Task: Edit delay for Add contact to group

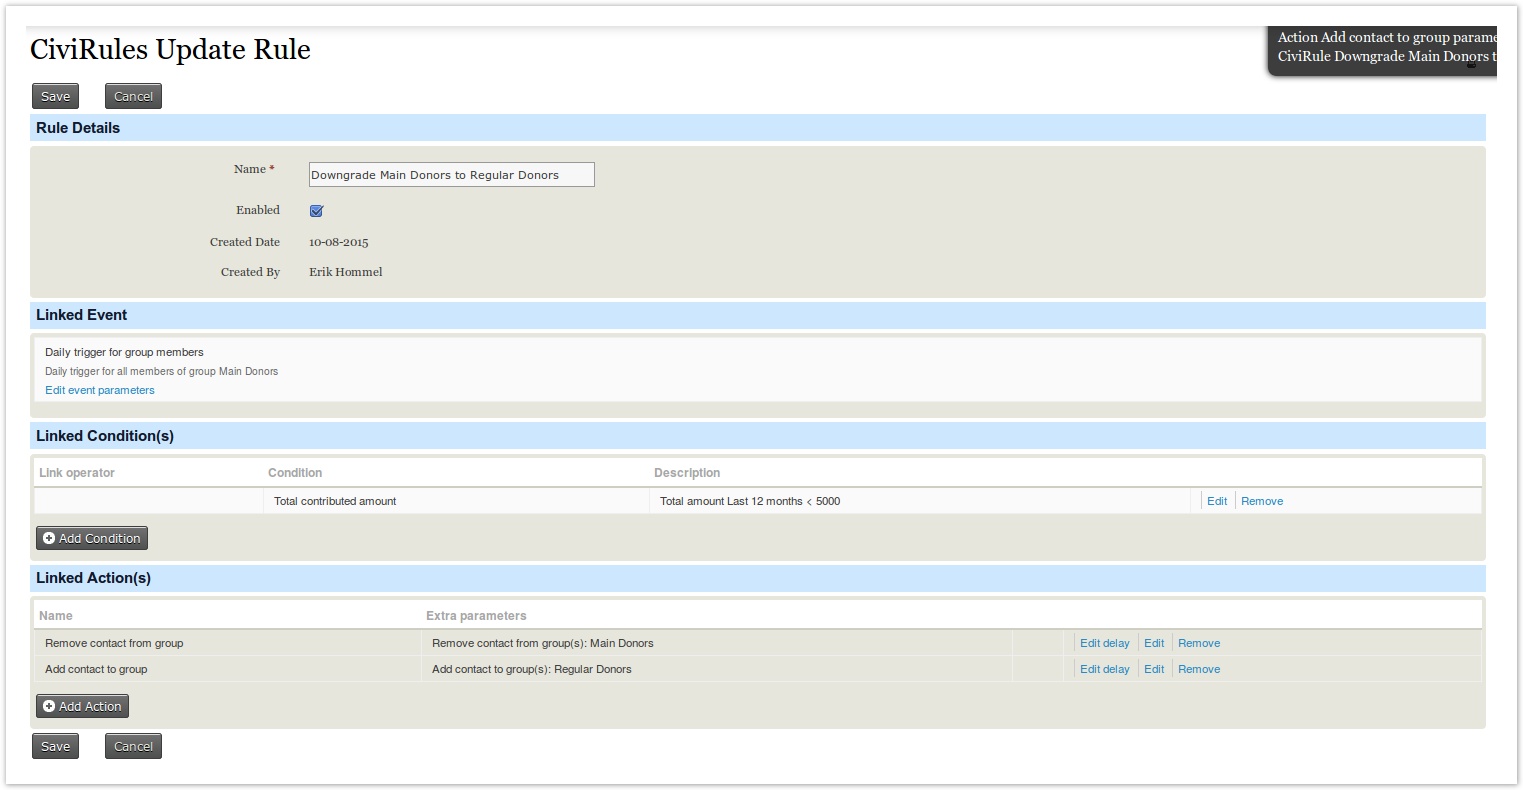Action: pos(1104,669)
